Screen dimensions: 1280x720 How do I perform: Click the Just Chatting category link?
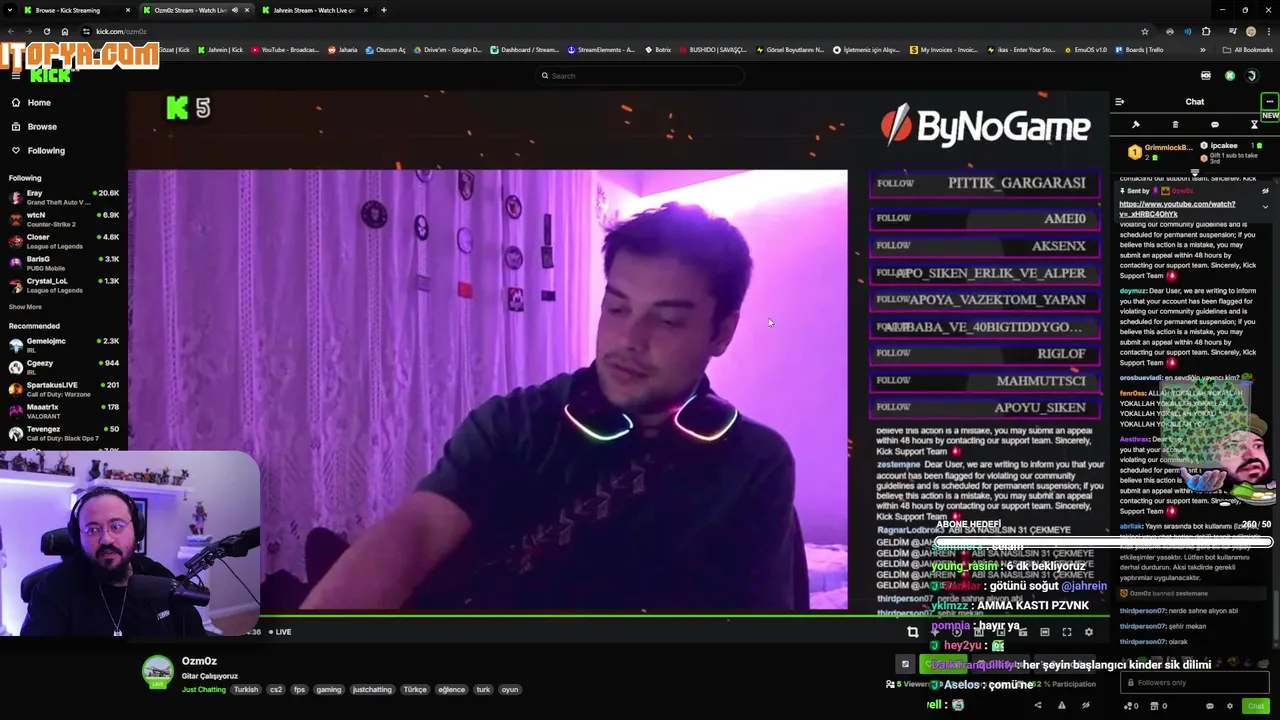click(x=204, y=689)
